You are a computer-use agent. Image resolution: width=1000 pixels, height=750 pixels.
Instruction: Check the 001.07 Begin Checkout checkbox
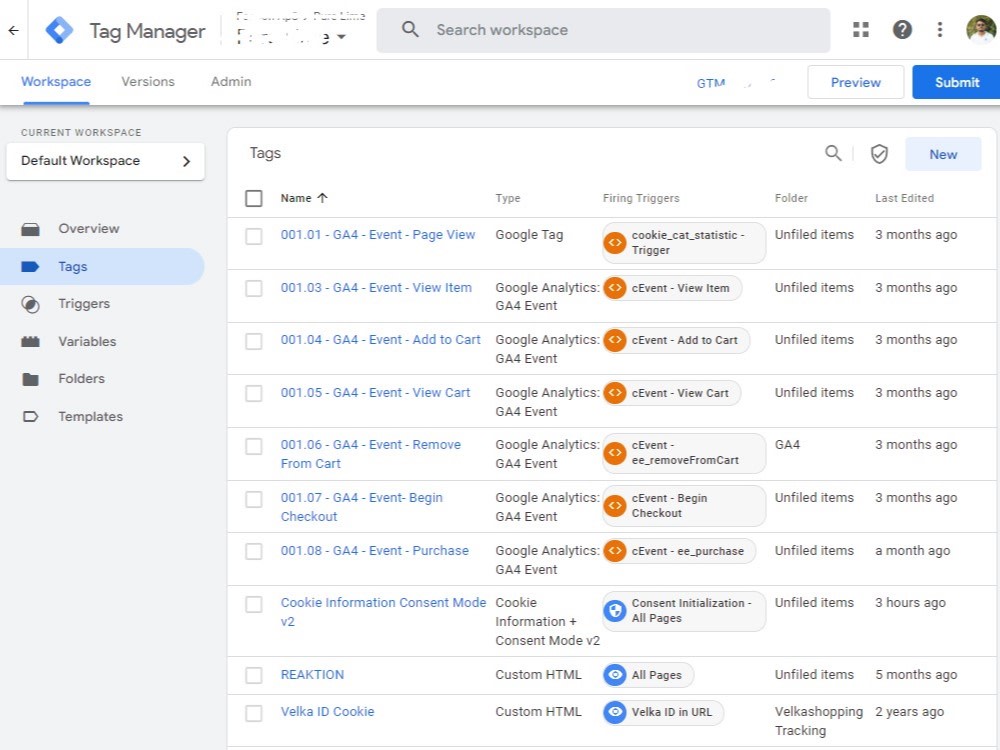254,499
